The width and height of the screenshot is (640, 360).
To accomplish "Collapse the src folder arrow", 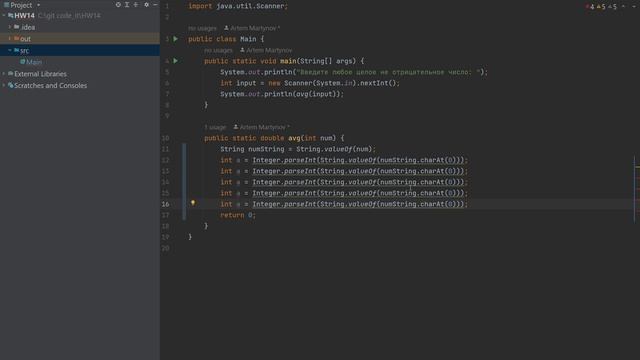I will click(10, 50).
